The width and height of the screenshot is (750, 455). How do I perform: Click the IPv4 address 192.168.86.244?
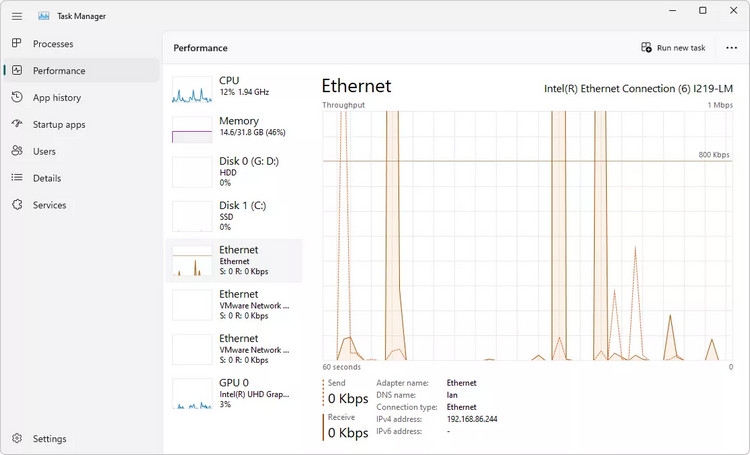tap(472, 419)
